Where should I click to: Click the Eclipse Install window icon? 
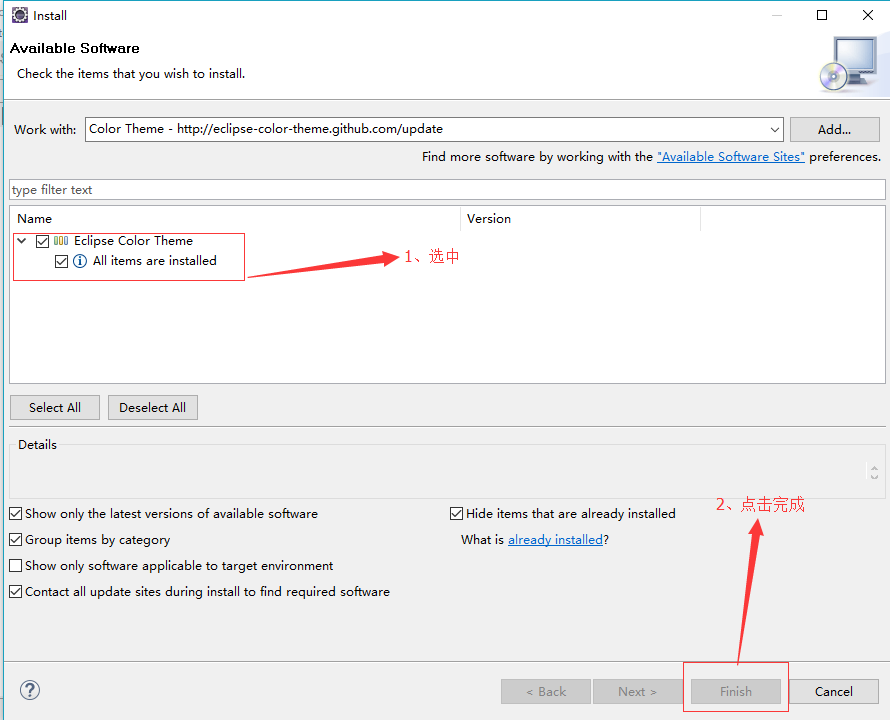(19, 15)
